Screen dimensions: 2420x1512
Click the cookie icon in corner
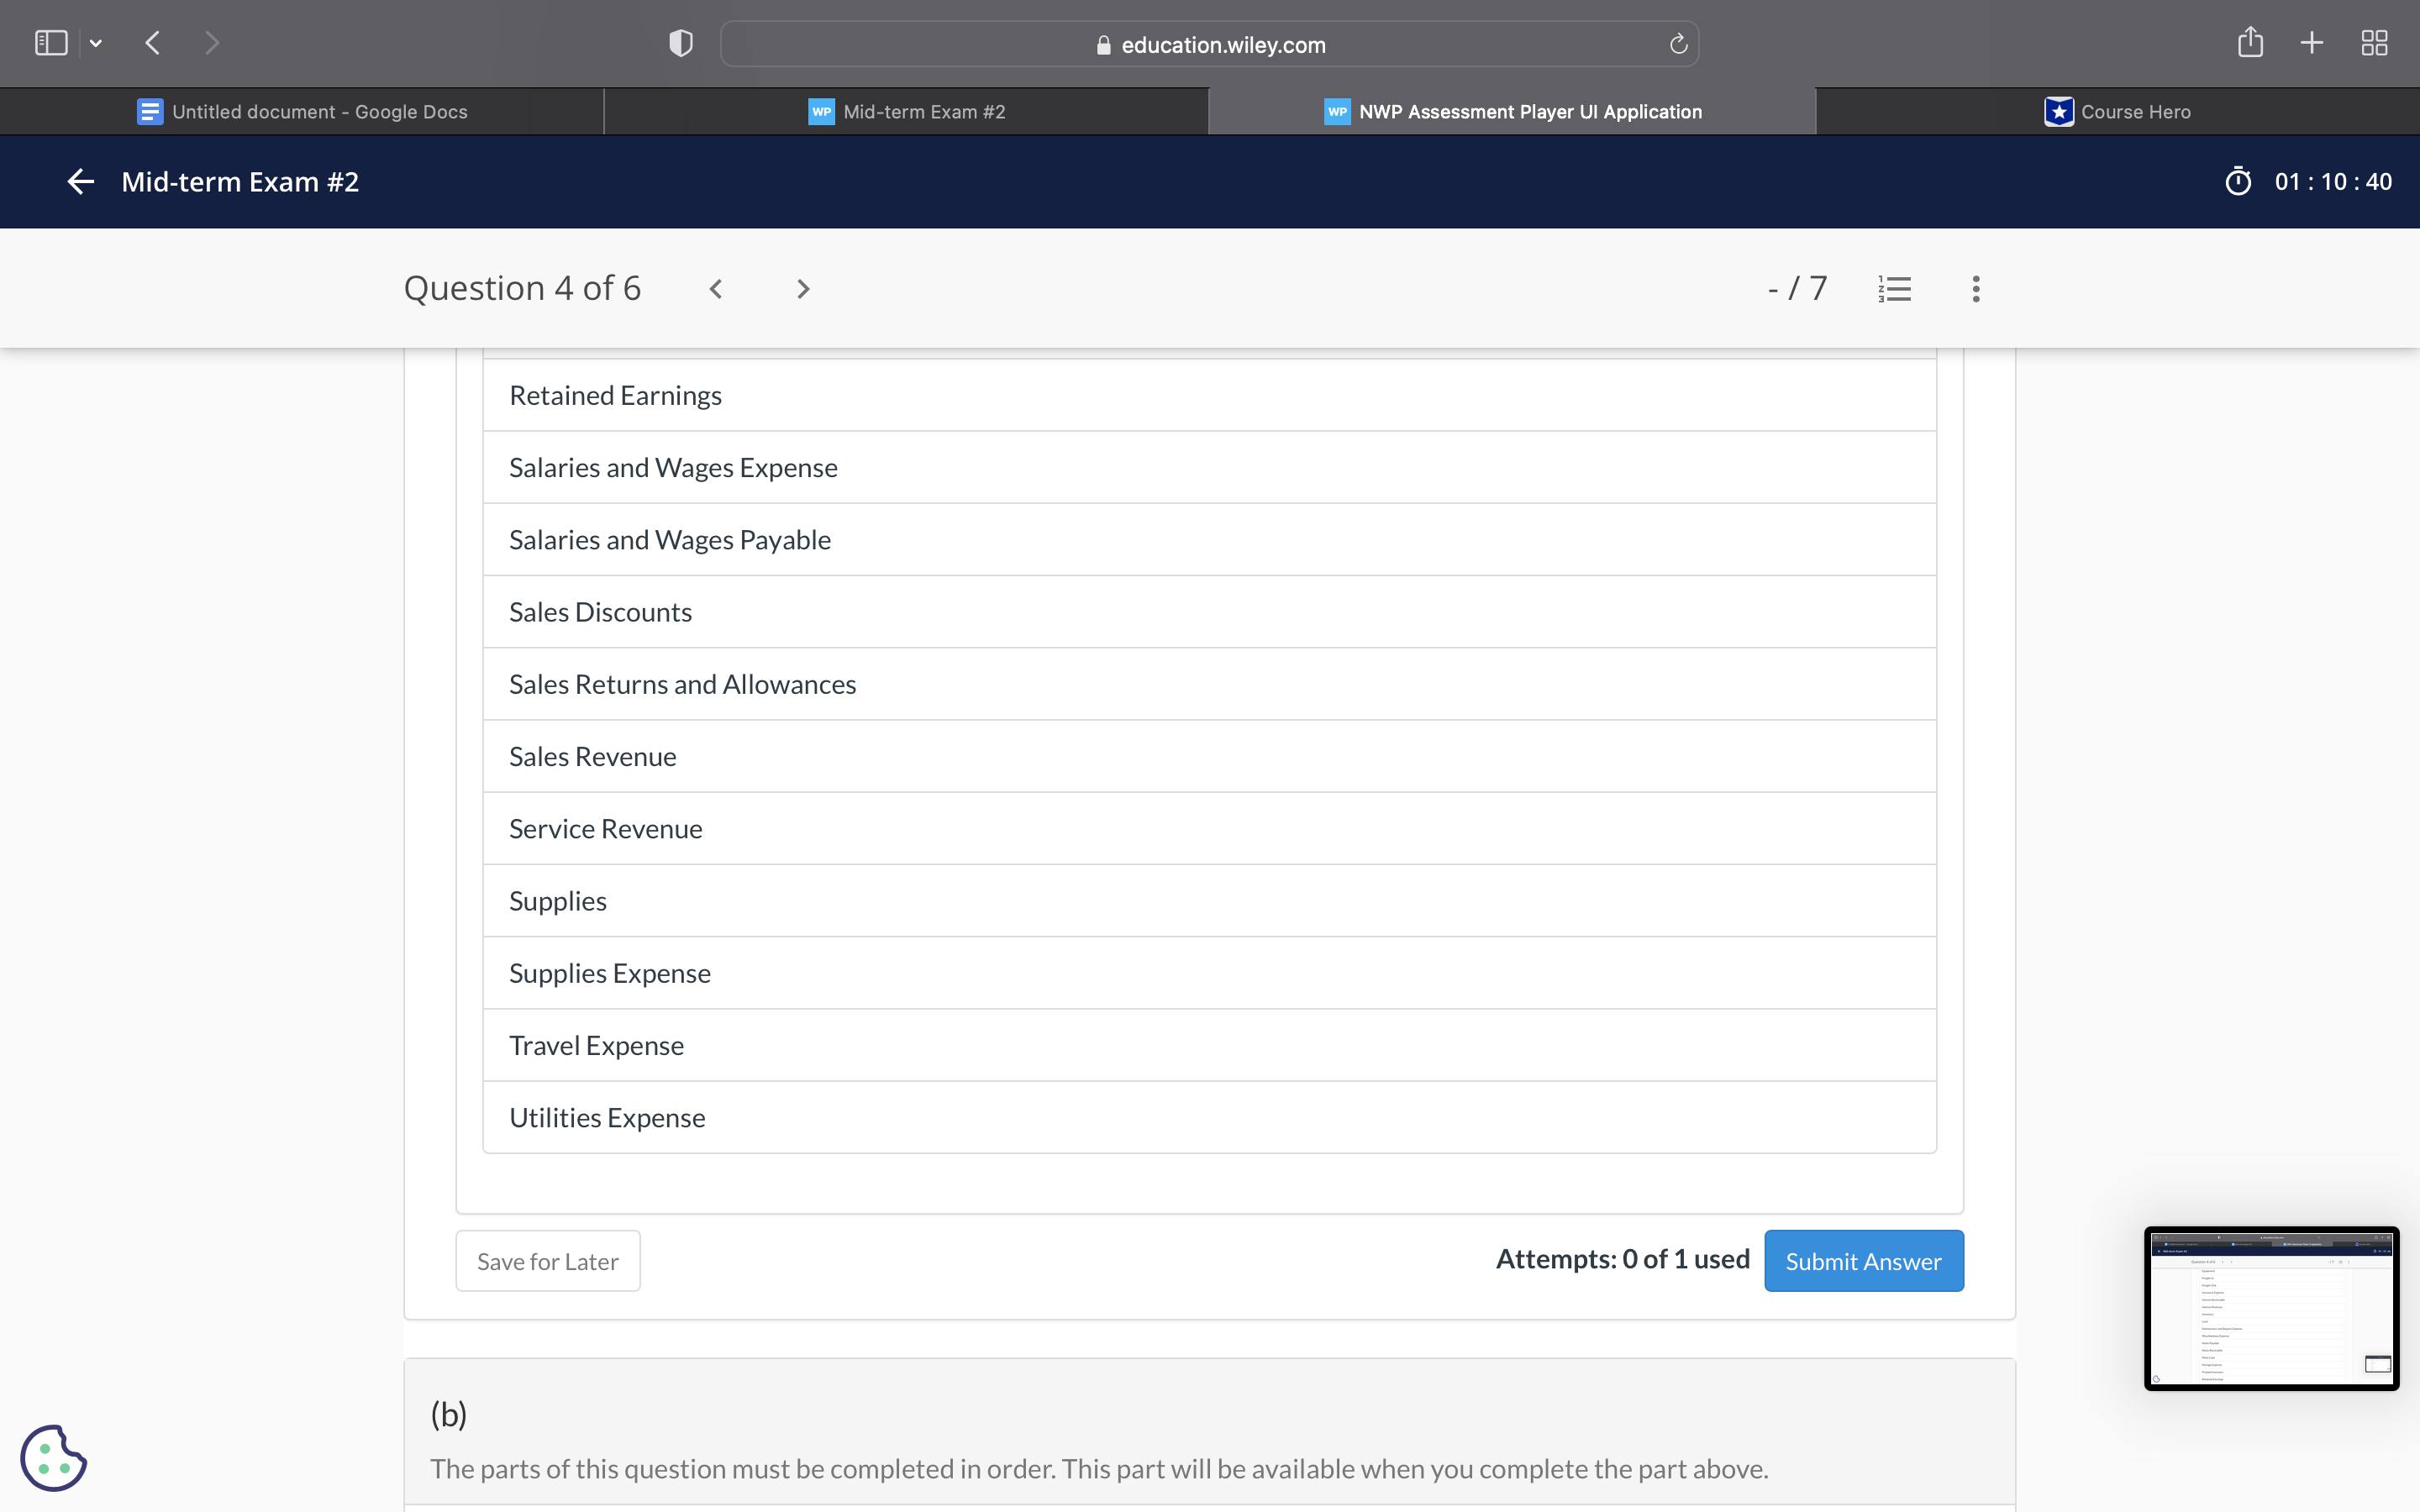[55, 1457]
